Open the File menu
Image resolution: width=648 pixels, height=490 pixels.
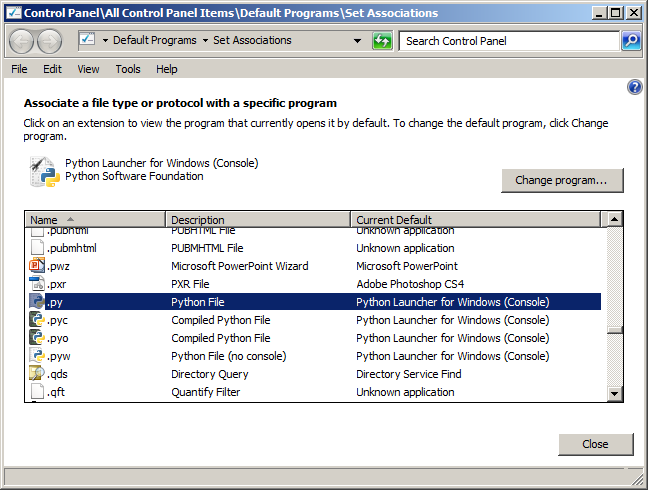click(19, 69)
